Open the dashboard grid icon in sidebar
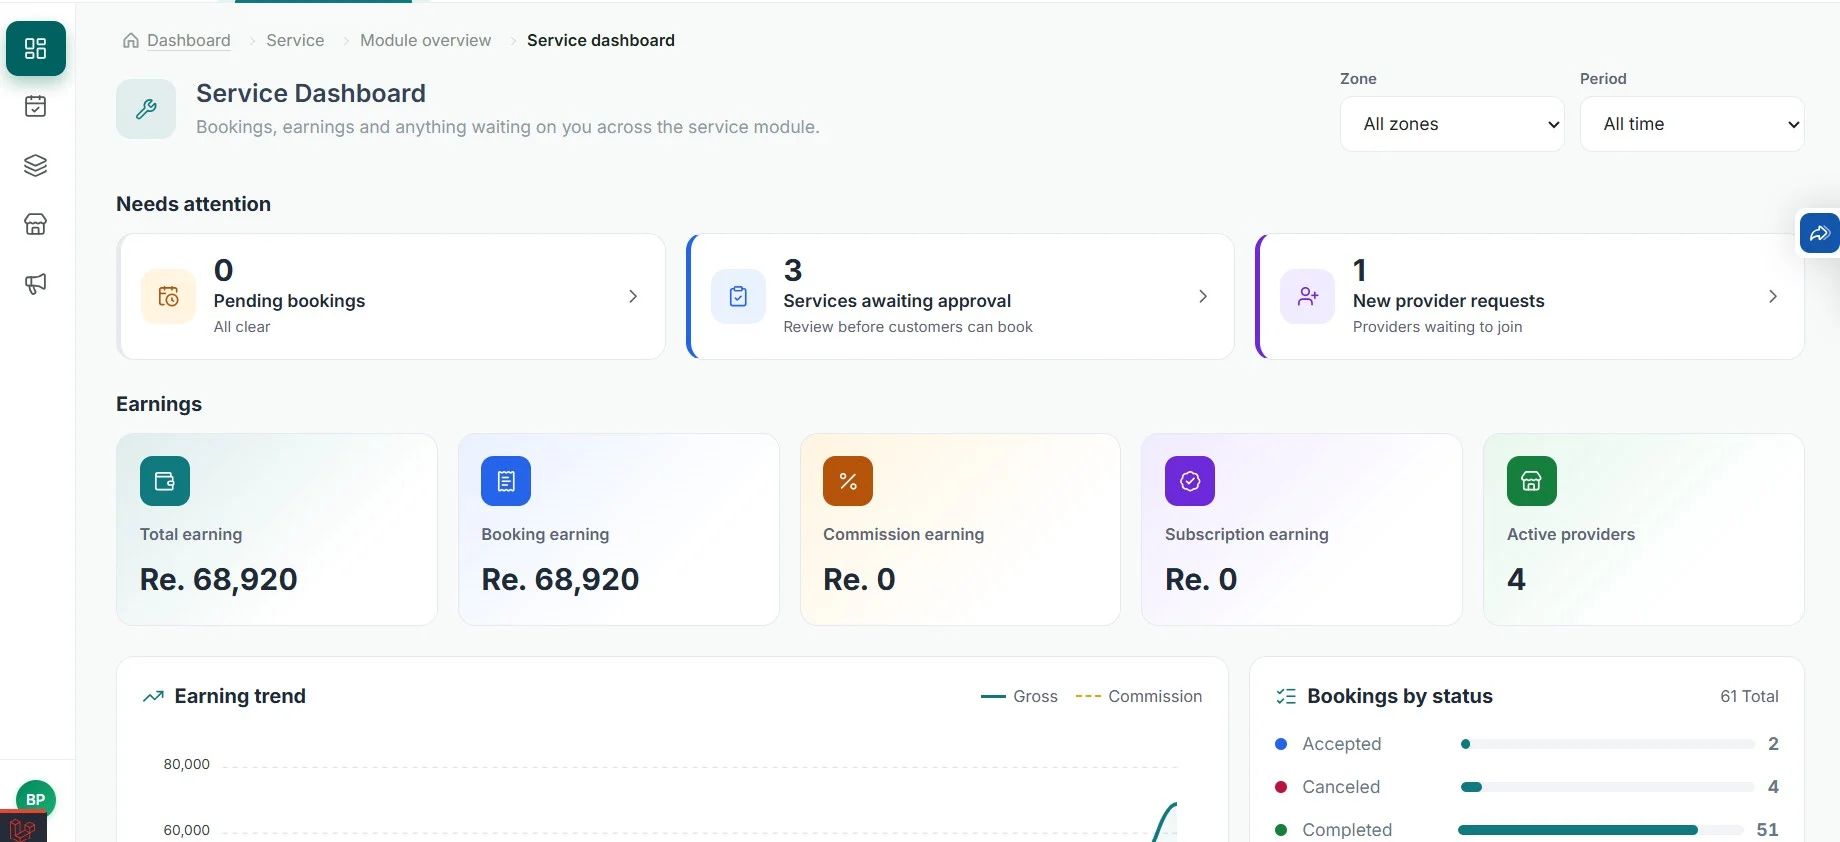Viewport: 1840px width, 842px height. [36, 48]
